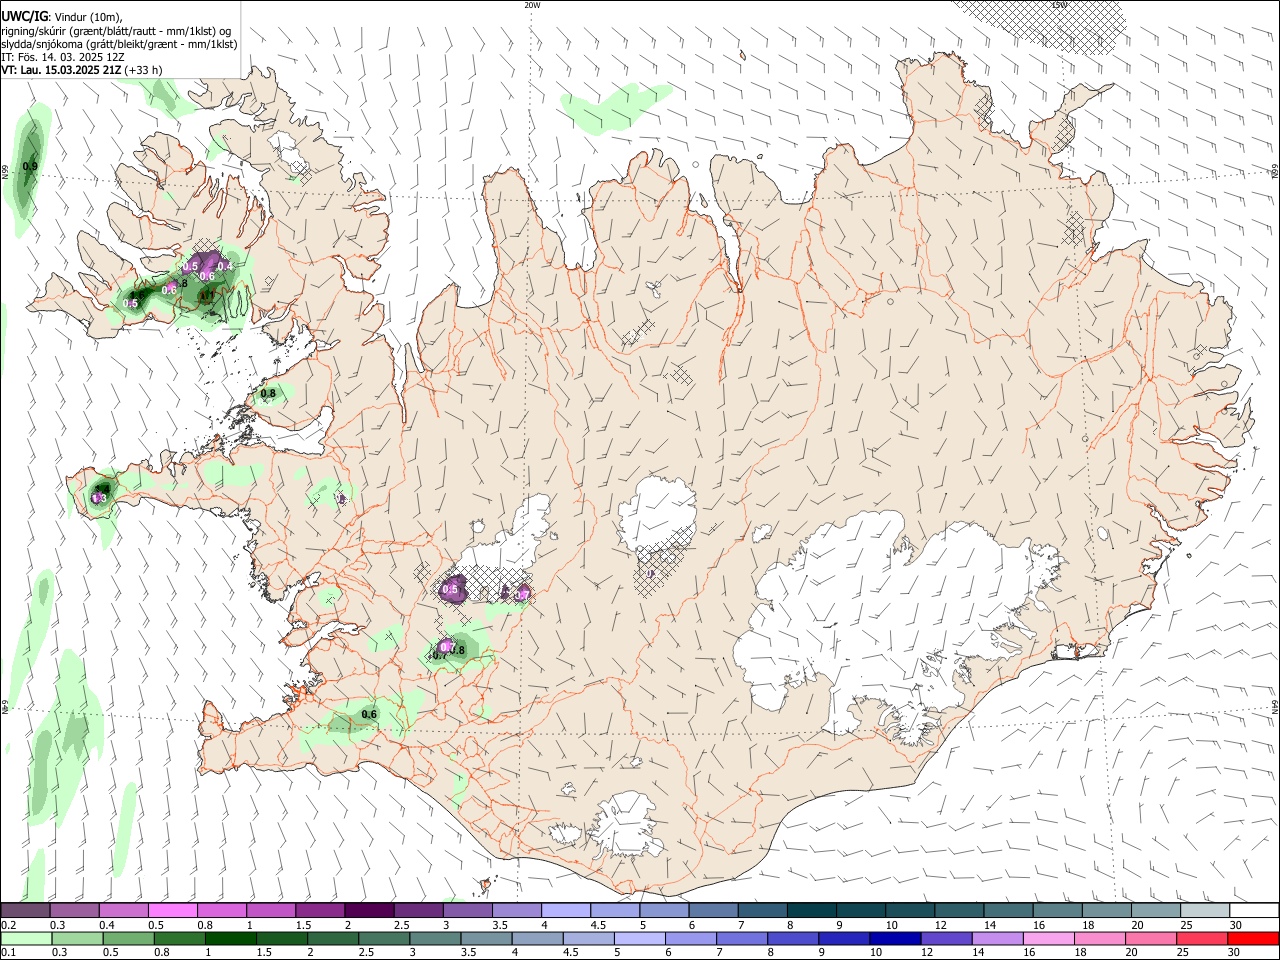Image resolution: width=1280 pixels, height=960 pixels.
Task: Click the 15W longitude label at map top
Action: [x=1060, y=5]
